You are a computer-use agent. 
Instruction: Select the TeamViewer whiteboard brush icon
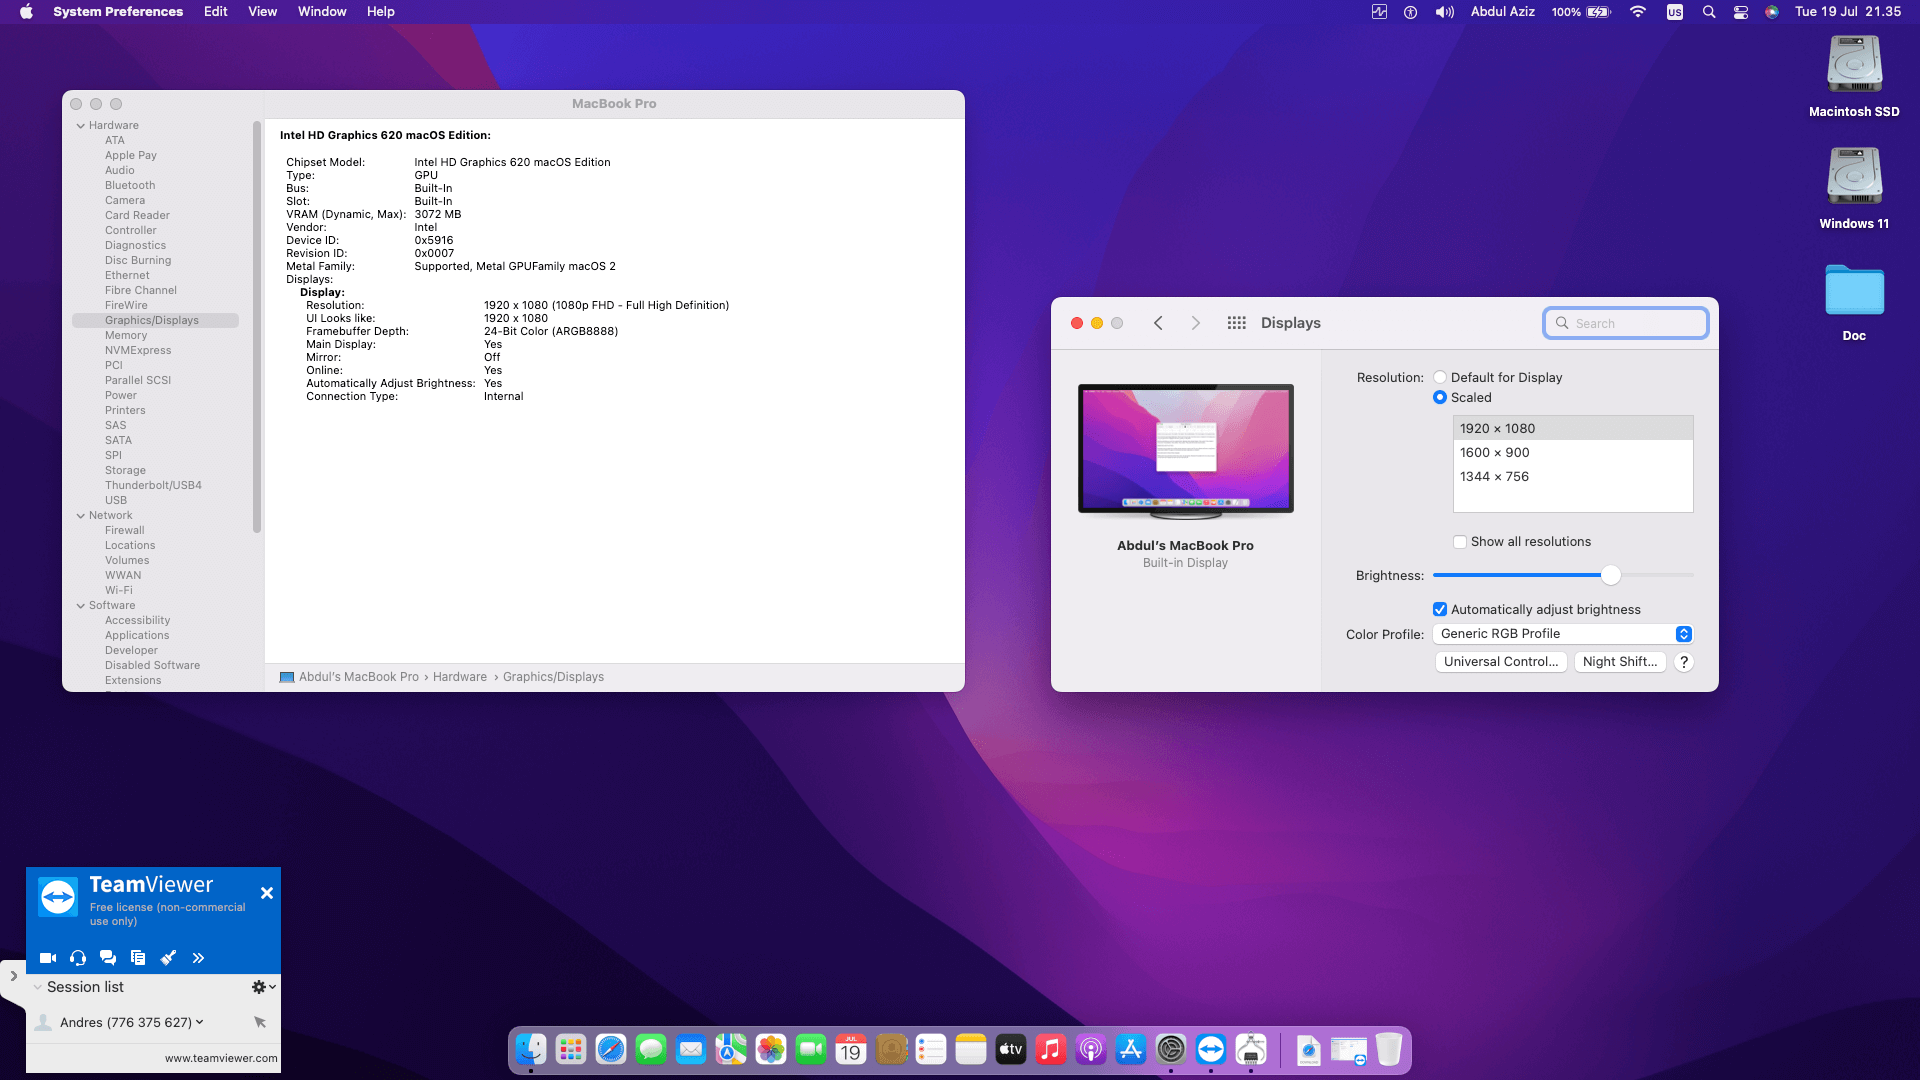tap(168, 958)
